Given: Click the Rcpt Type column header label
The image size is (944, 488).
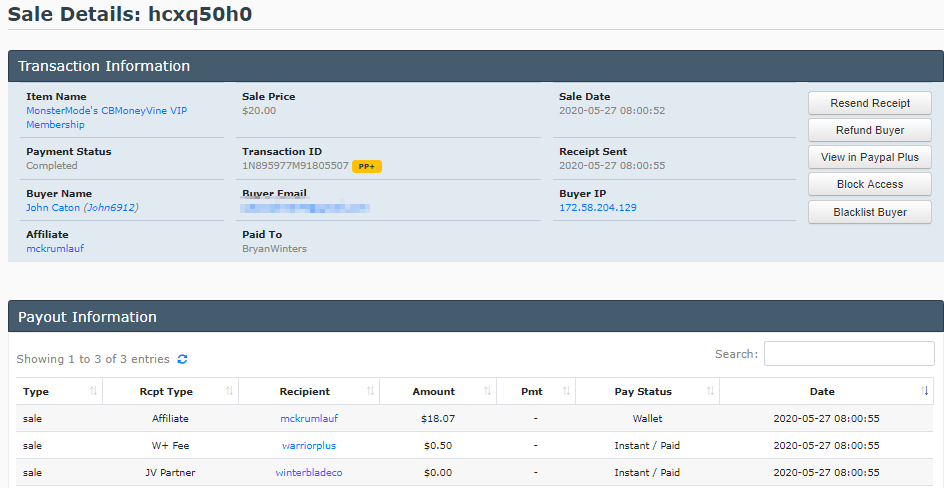Looking at the screenshot, I should [x=166, y=392].
